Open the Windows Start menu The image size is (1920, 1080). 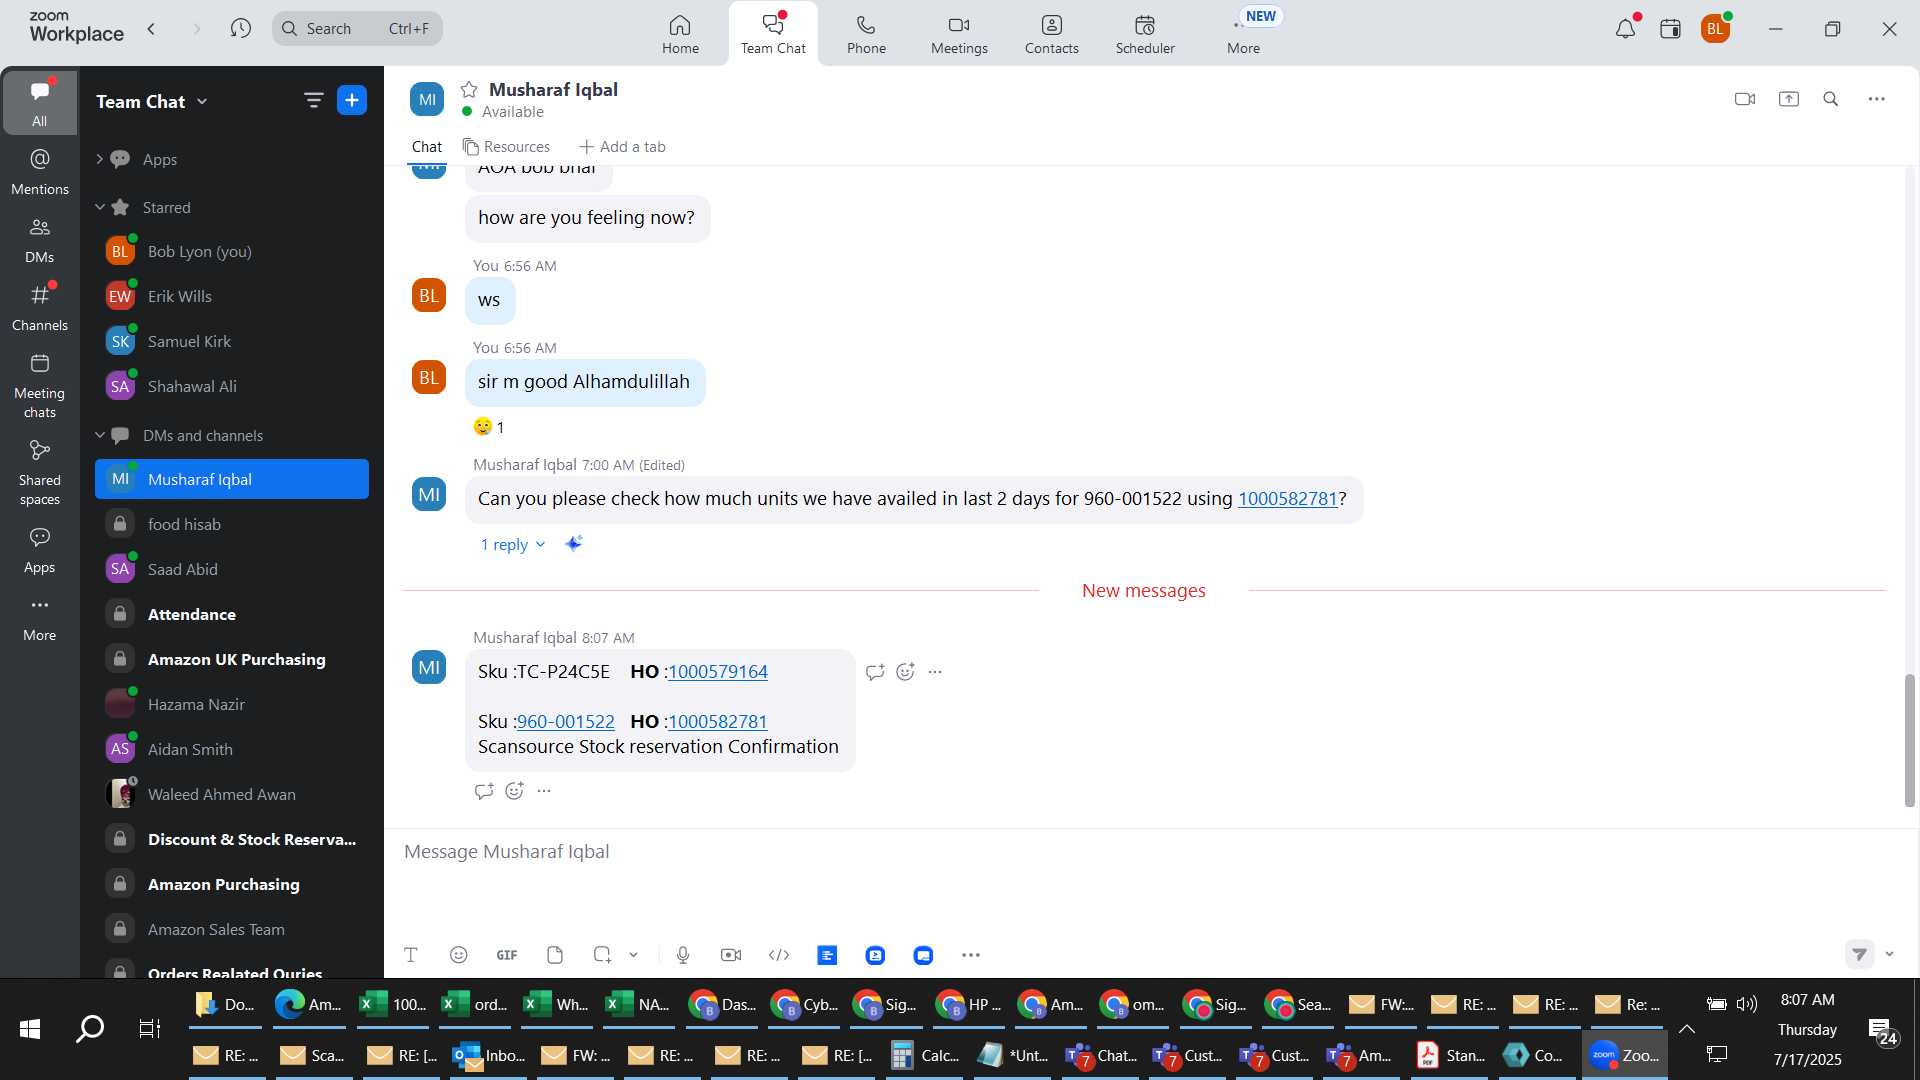30,1028
